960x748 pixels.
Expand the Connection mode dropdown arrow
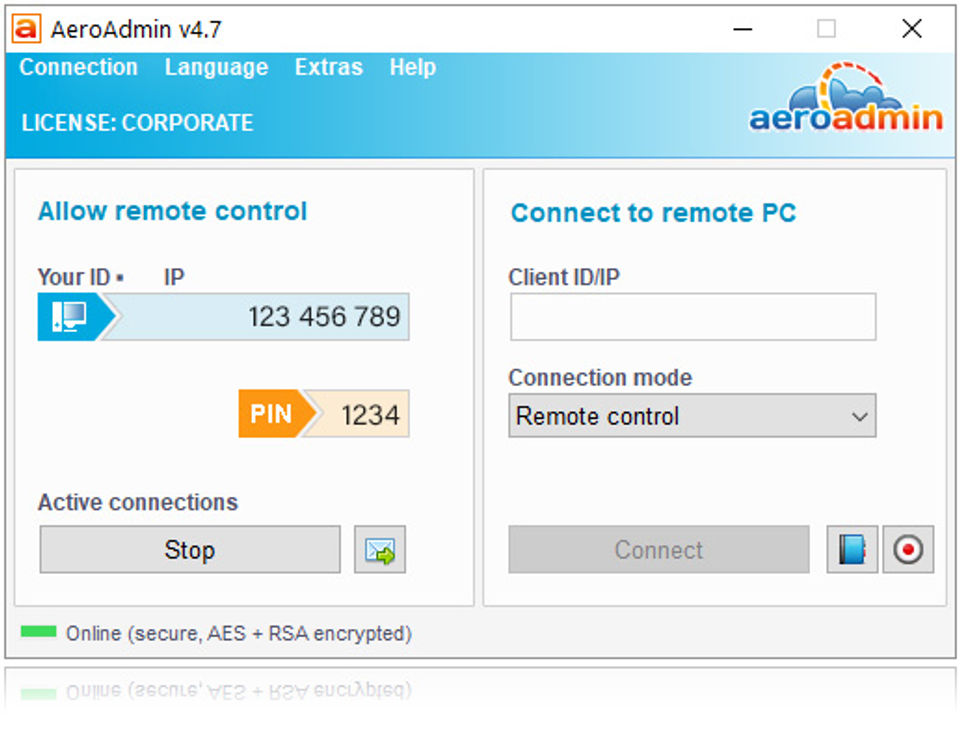tap(860, 417)
